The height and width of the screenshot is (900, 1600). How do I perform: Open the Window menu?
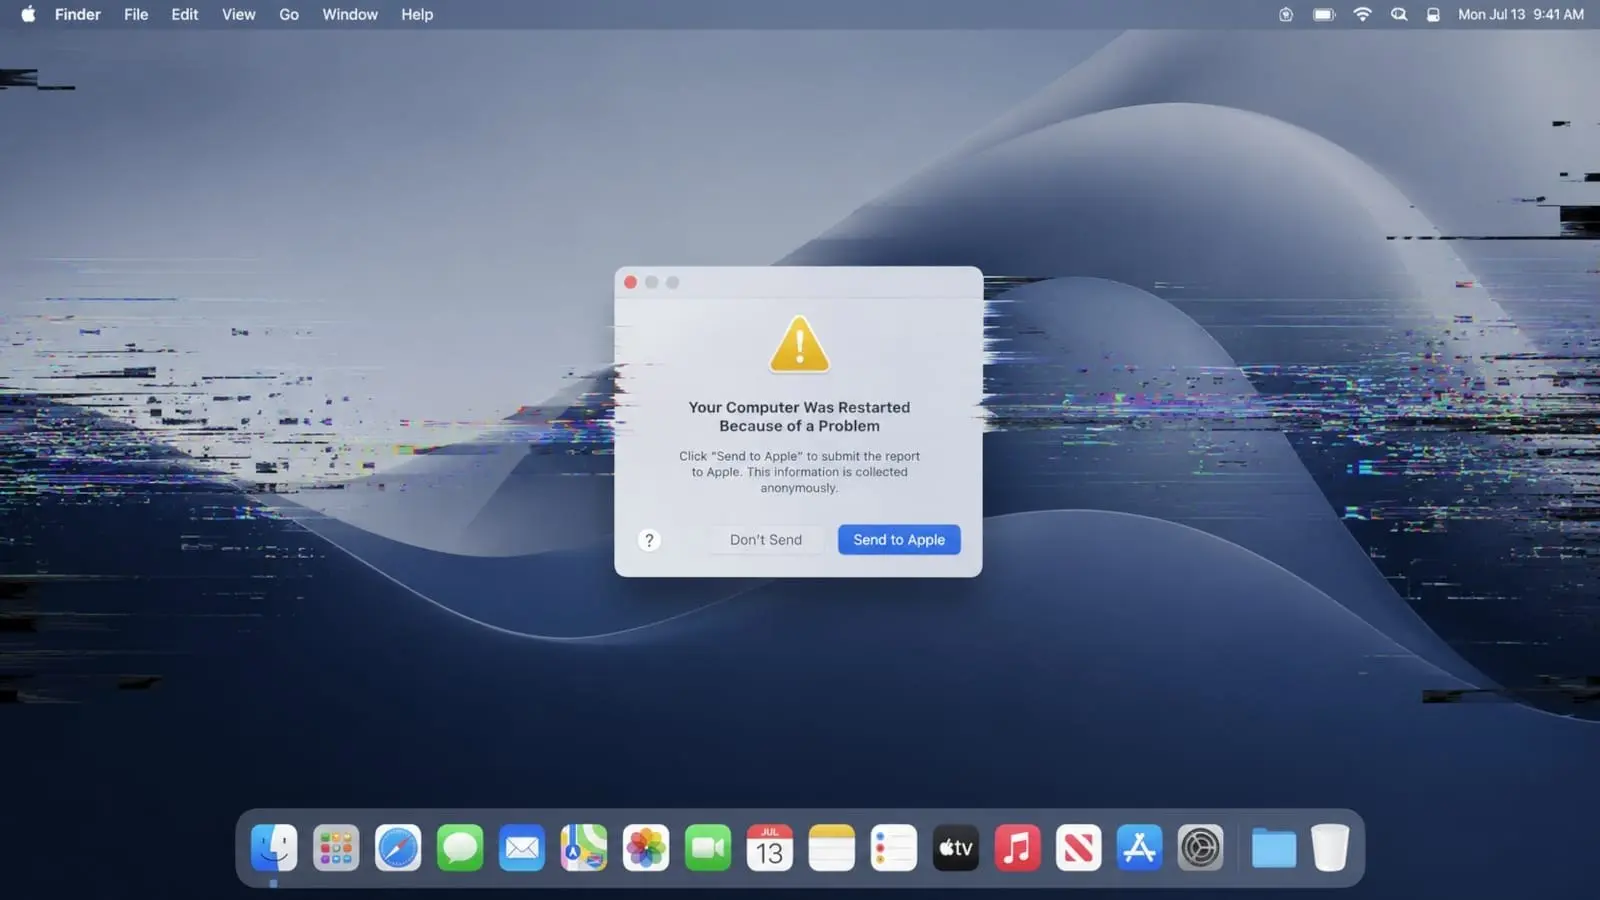point(350,14)
